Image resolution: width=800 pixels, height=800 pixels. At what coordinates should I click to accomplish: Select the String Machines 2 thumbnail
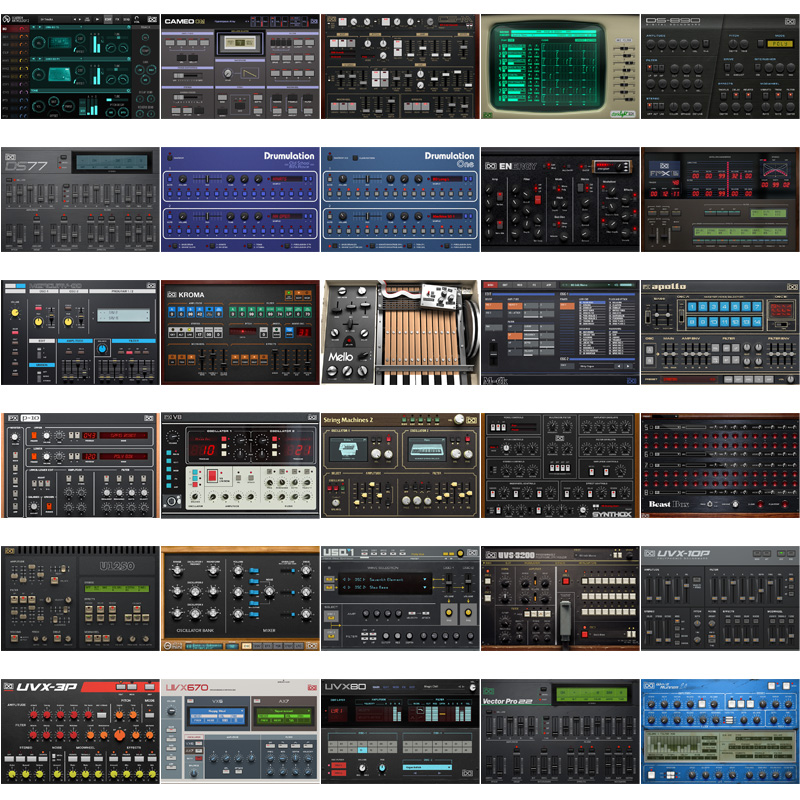401,465
